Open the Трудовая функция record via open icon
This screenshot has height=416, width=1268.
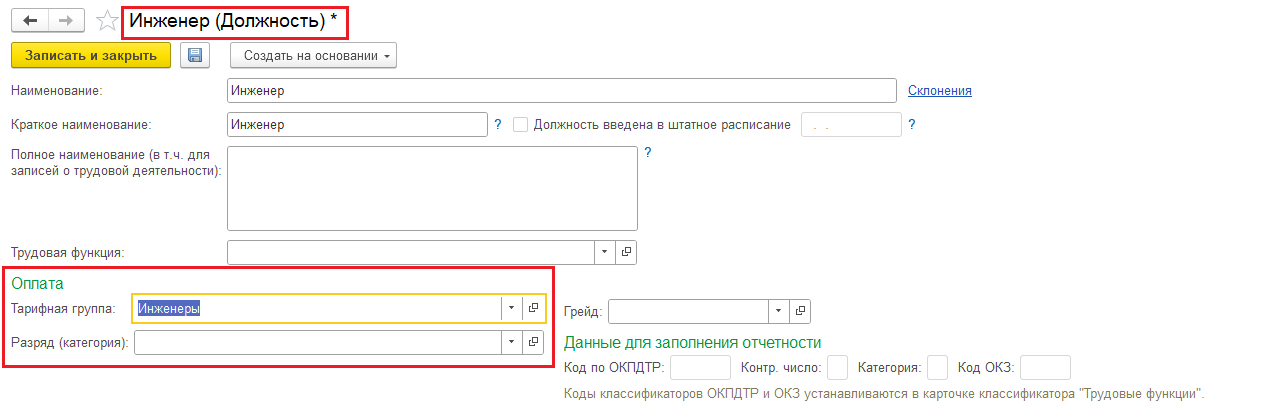pos(626,252)
